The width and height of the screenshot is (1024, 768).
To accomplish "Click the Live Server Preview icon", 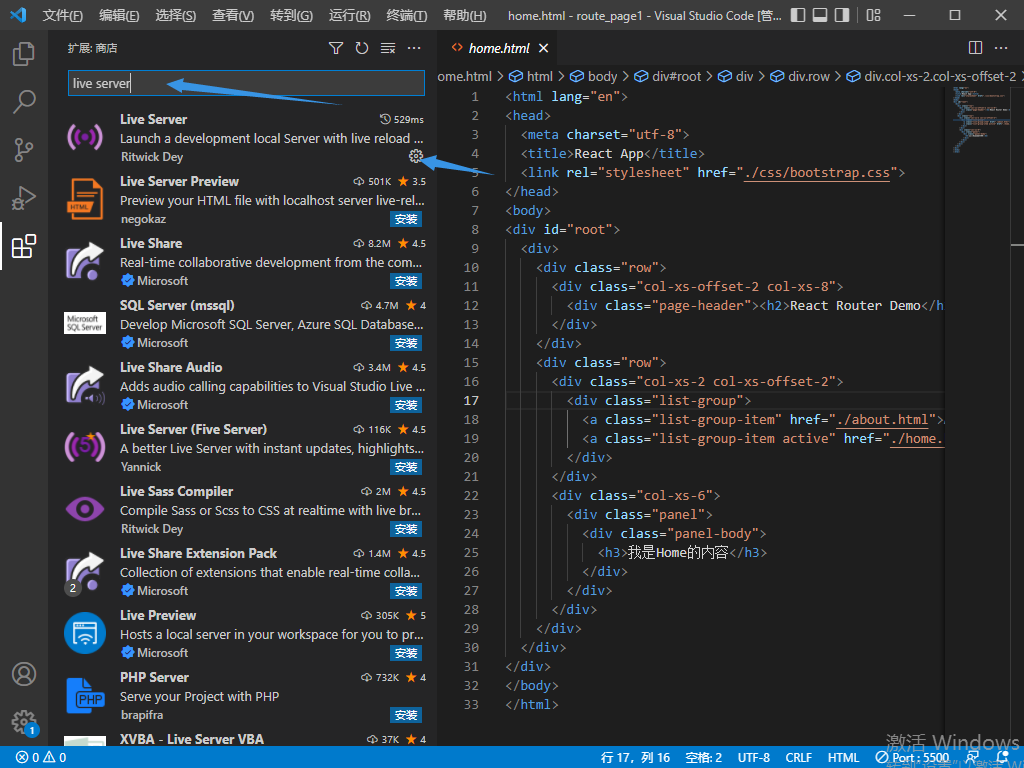I will pyautogui.click(x=85, y=199).
